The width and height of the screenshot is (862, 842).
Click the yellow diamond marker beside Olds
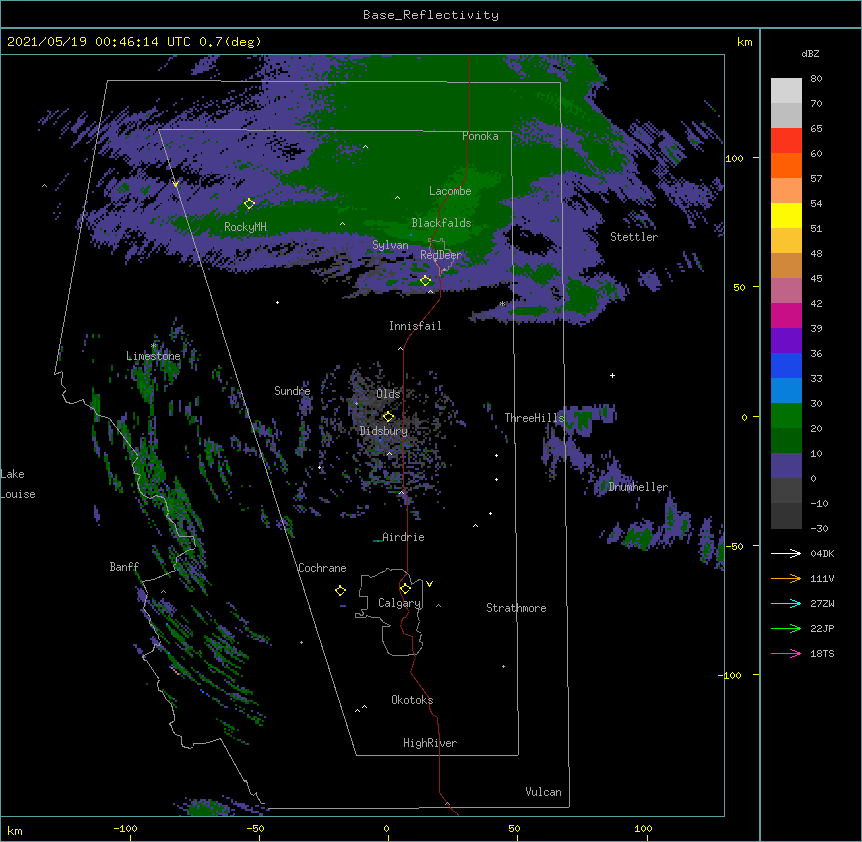(x=388, y=416)
